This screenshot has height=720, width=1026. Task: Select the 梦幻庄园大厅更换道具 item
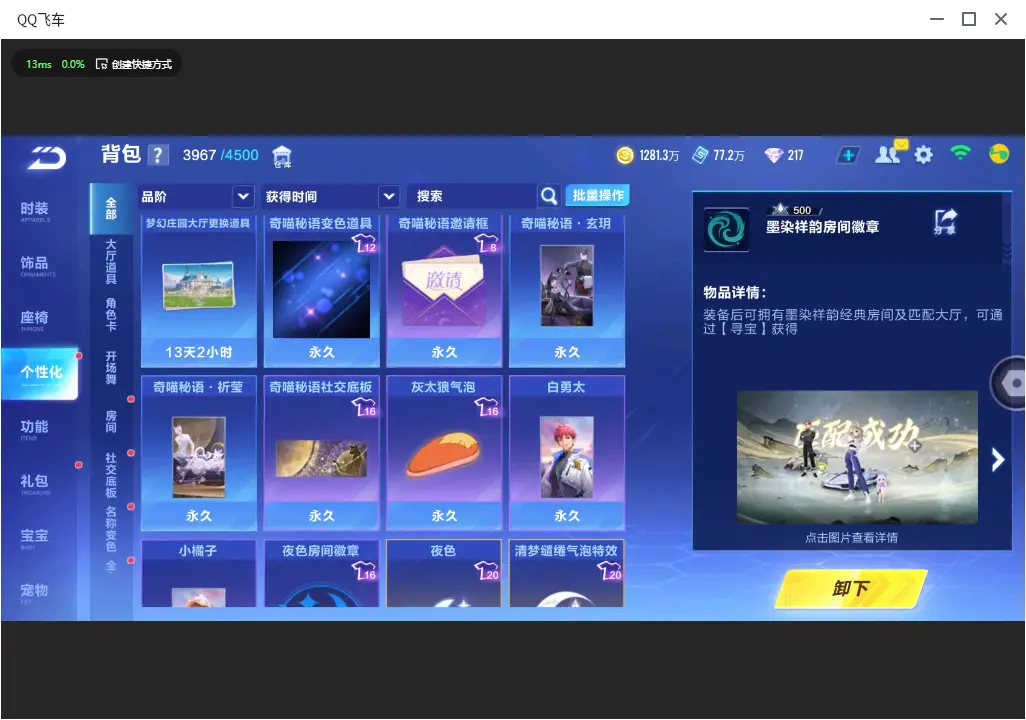[x=199, y=291]
